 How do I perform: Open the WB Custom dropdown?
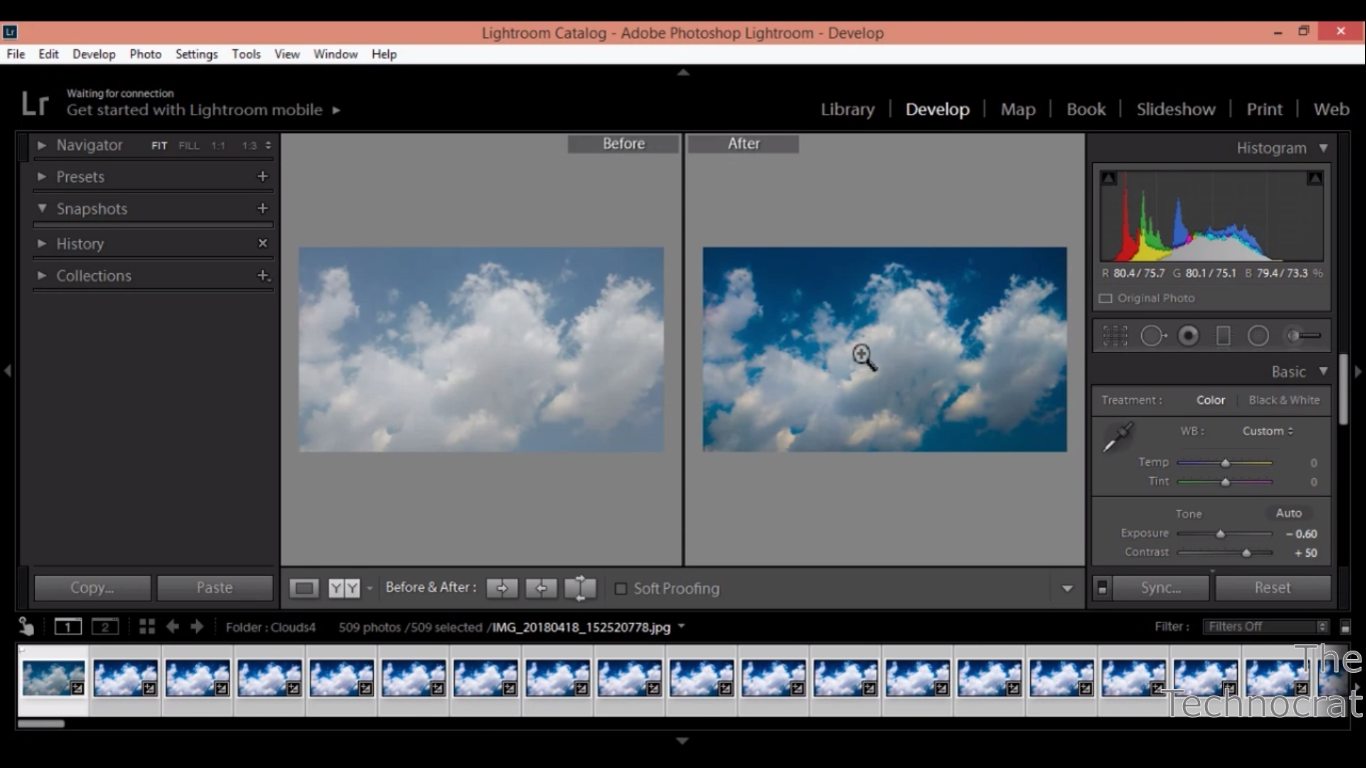click(1267, 430)
